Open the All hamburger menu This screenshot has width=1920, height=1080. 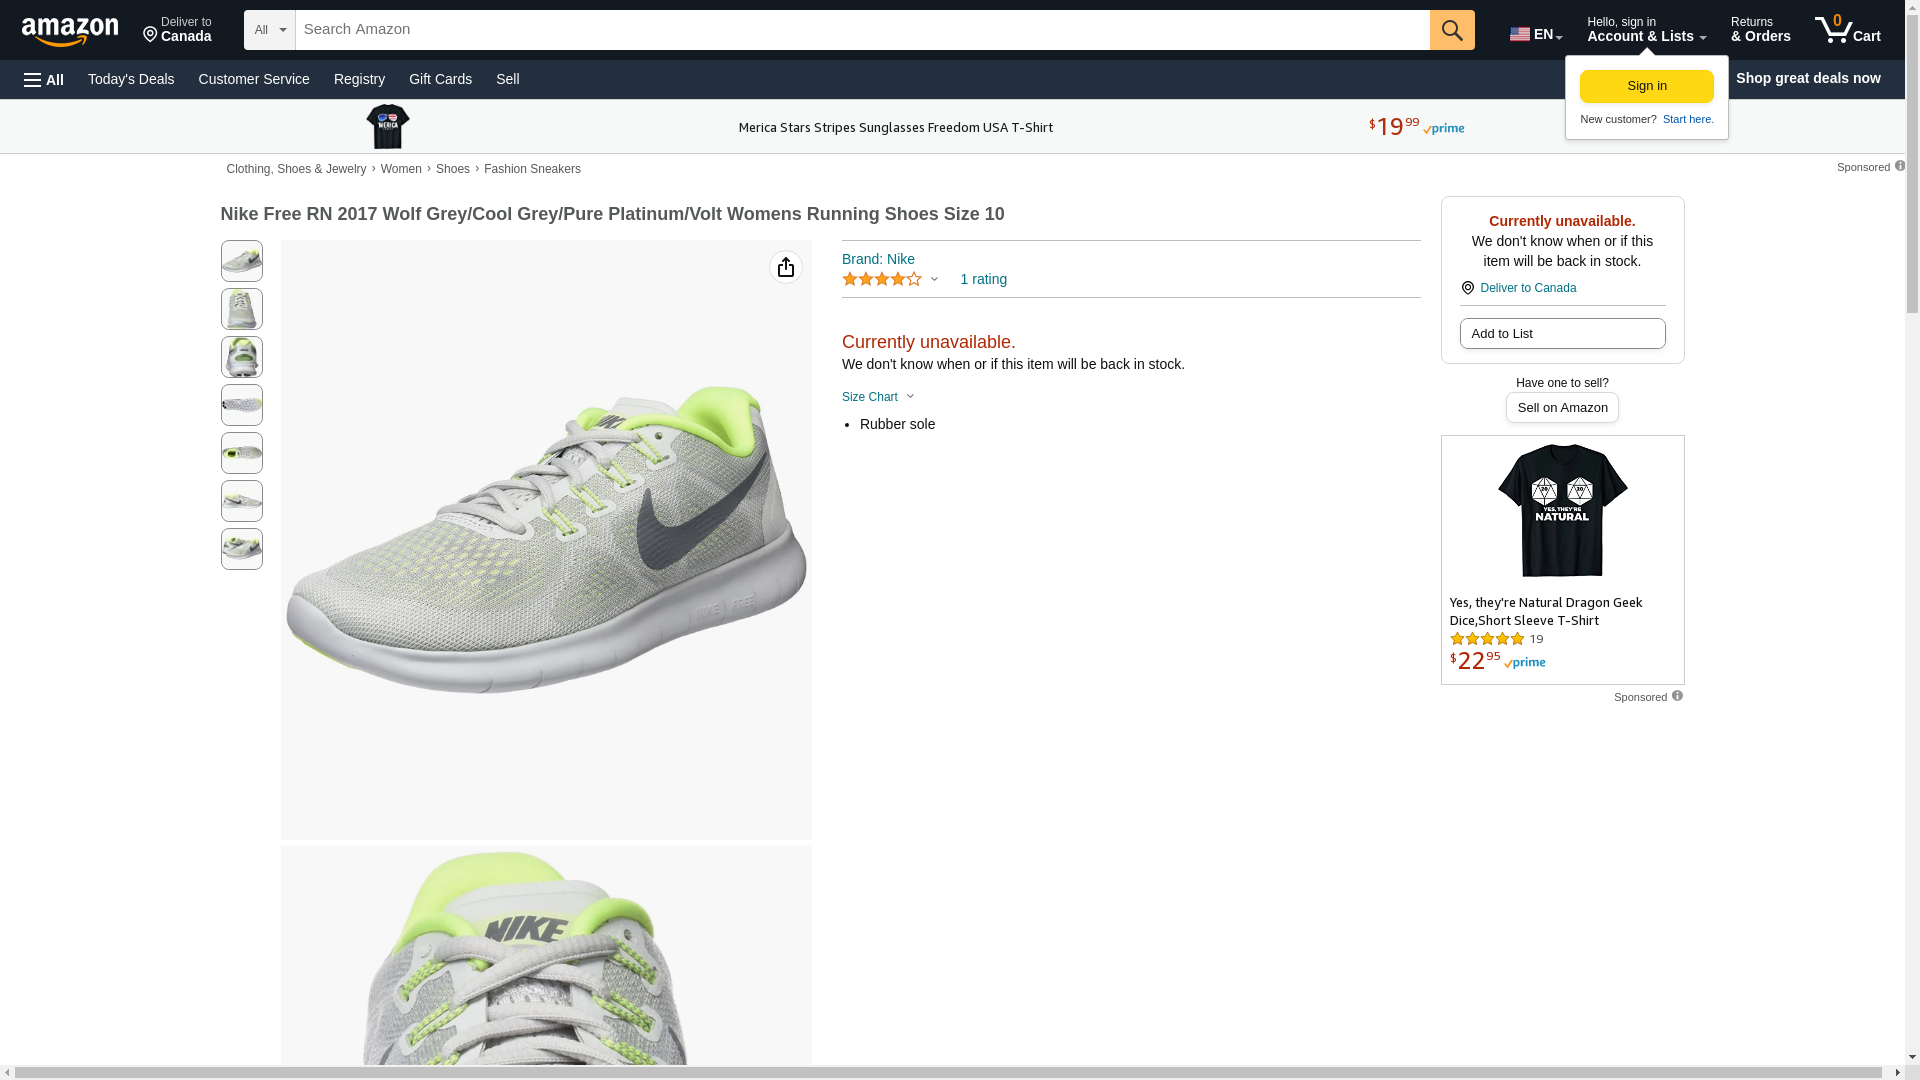[44, 79]
